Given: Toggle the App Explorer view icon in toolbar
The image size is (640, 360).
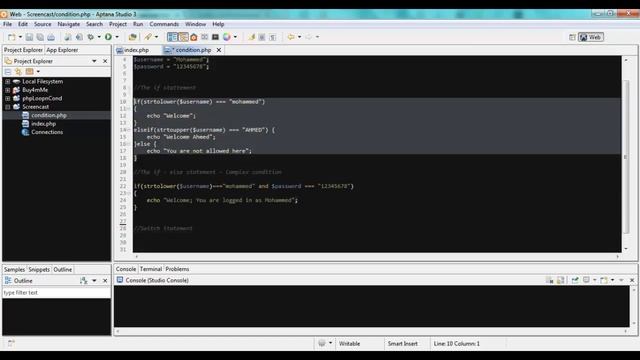Looking at the screenshot, I should point(183,37).
